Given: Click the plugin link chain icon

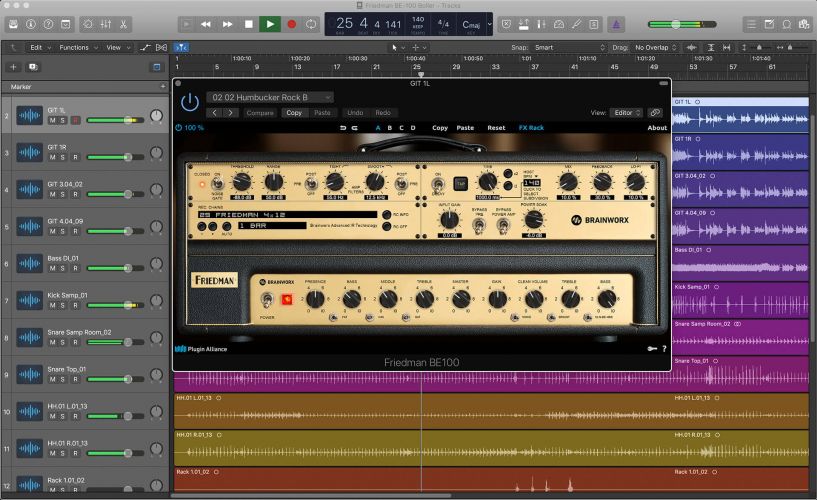Looking at the screenshot, I should coord(655,112).
